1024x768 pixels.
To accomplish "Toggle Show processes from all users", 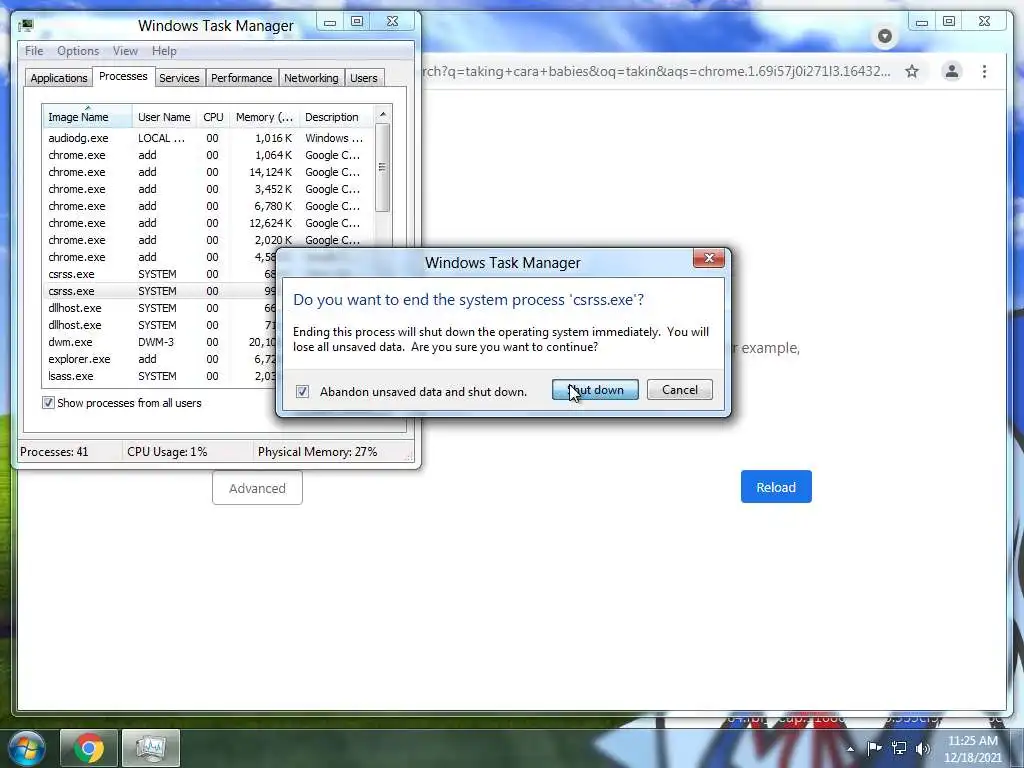I will coord(48,403).
